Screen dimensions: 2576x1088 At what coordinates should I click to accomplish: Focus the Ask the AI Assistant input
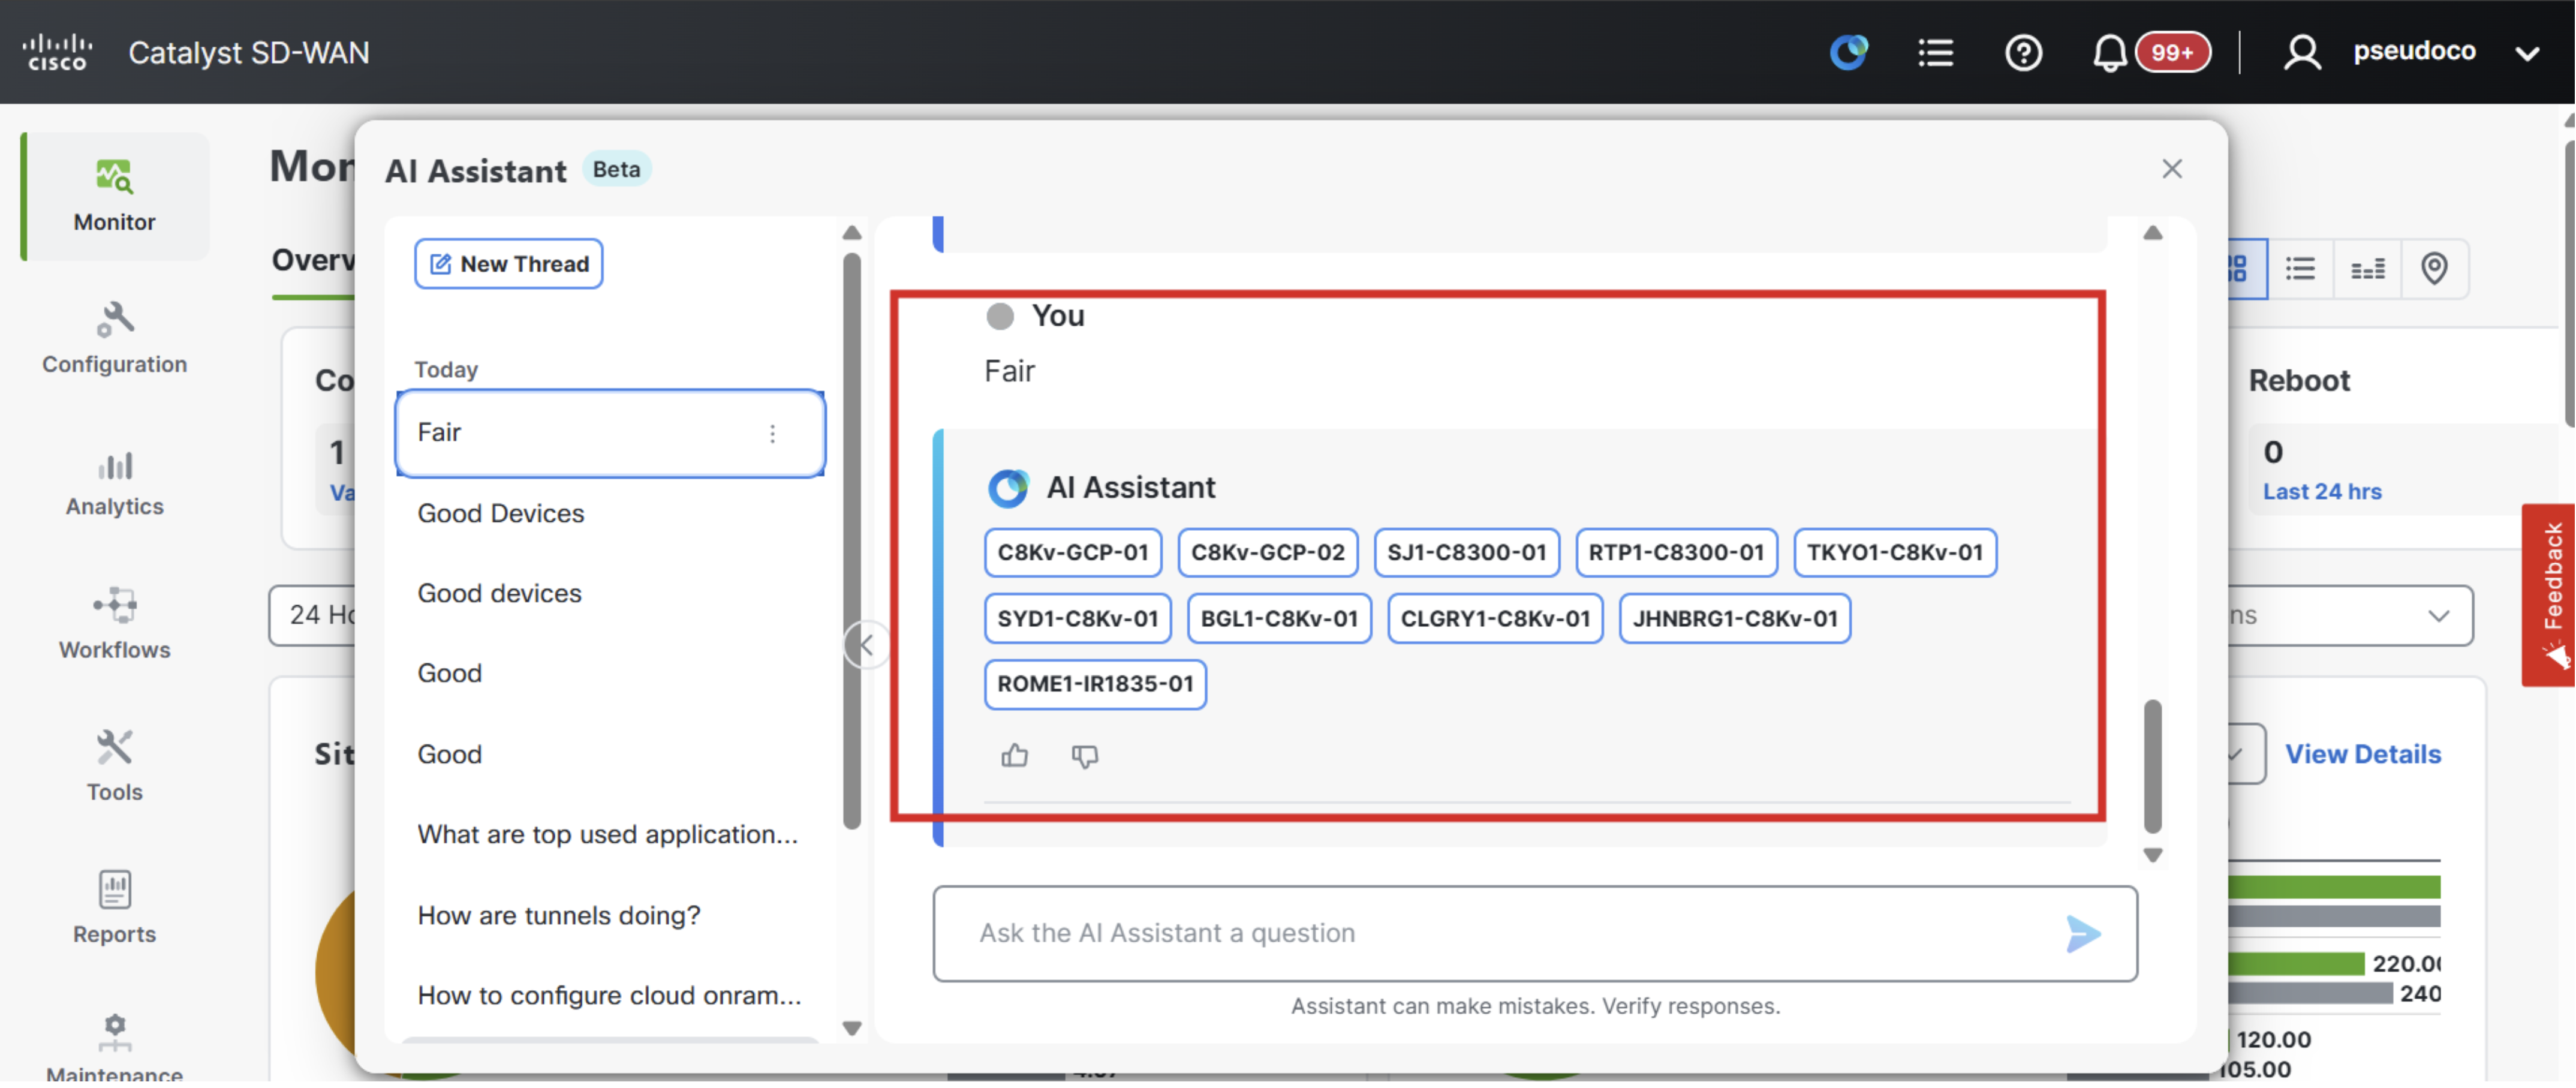tap(1534, 933)
